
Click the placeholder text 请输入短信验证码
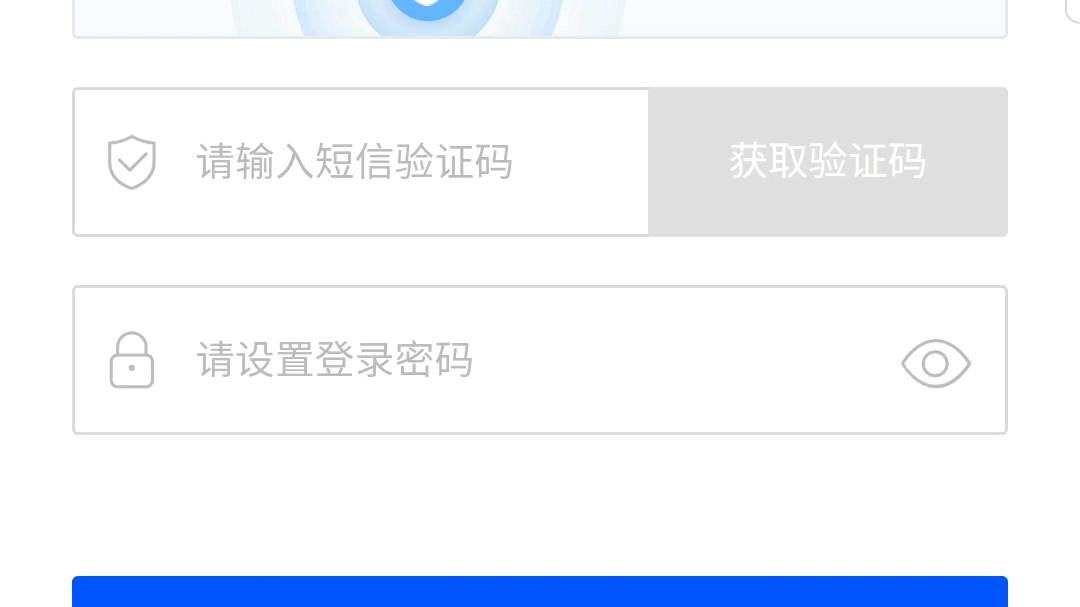click(354, 162)
